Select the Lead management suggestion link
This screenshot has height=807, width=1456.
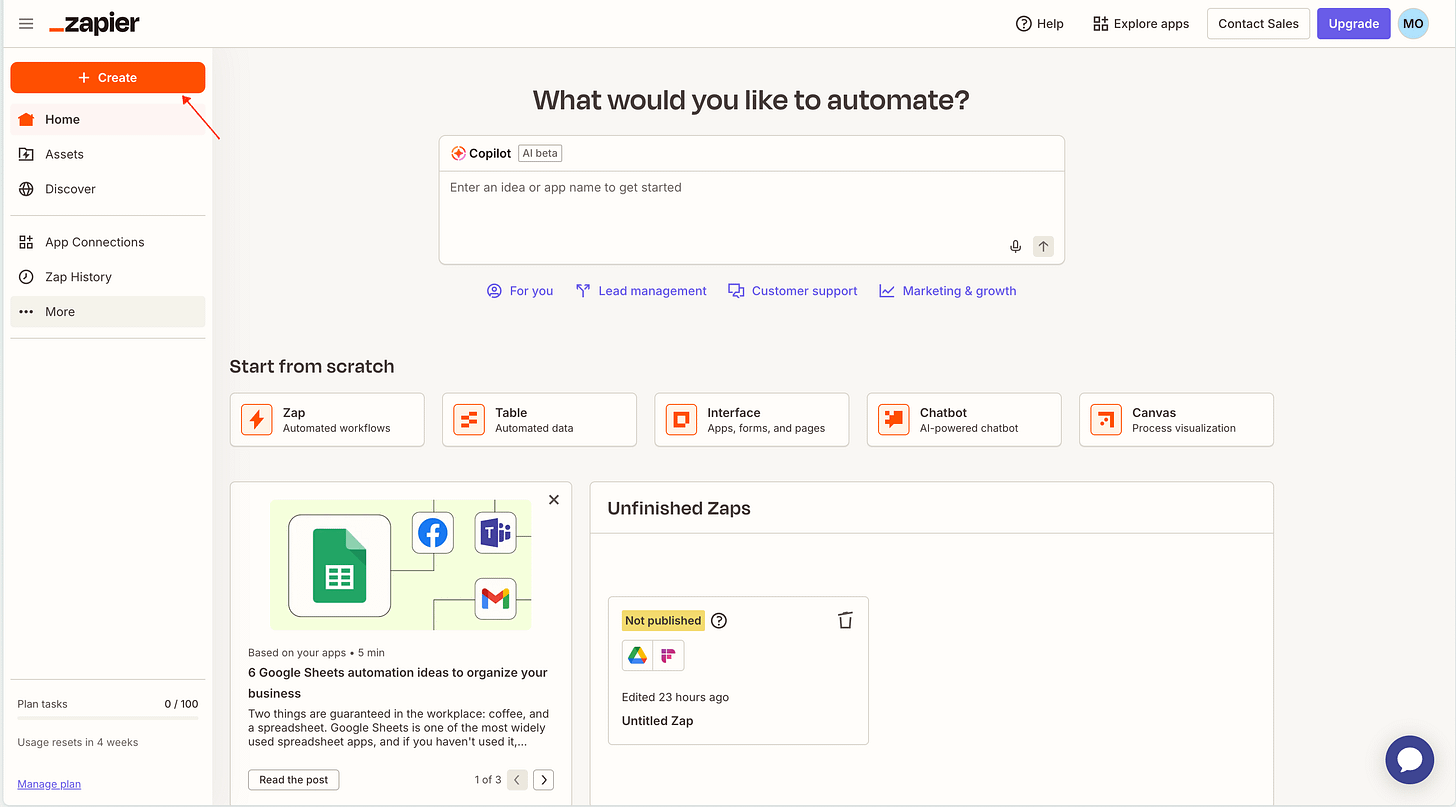click(x=641, y=291)
